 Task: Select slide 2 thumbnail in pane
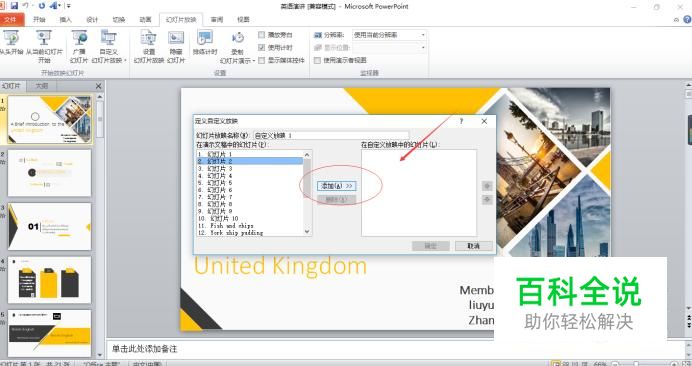coord(49,173)
